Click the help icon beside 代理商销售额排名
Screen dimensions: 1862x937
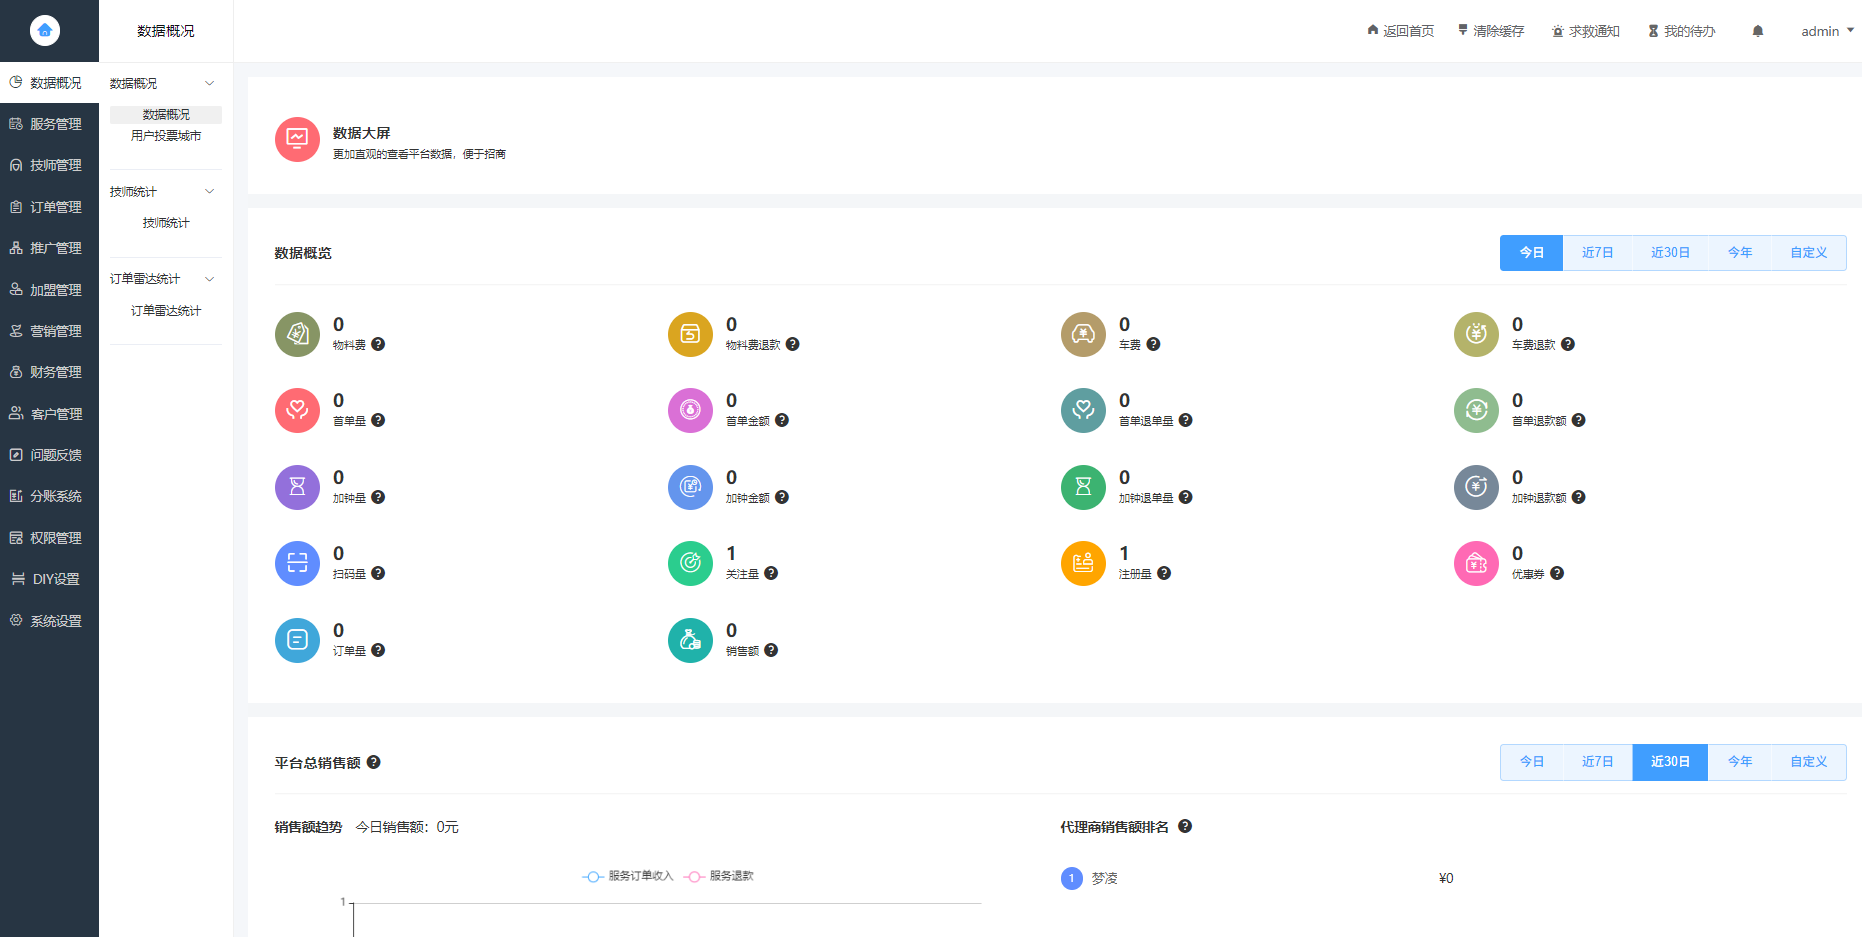(x=1185, y=826)
